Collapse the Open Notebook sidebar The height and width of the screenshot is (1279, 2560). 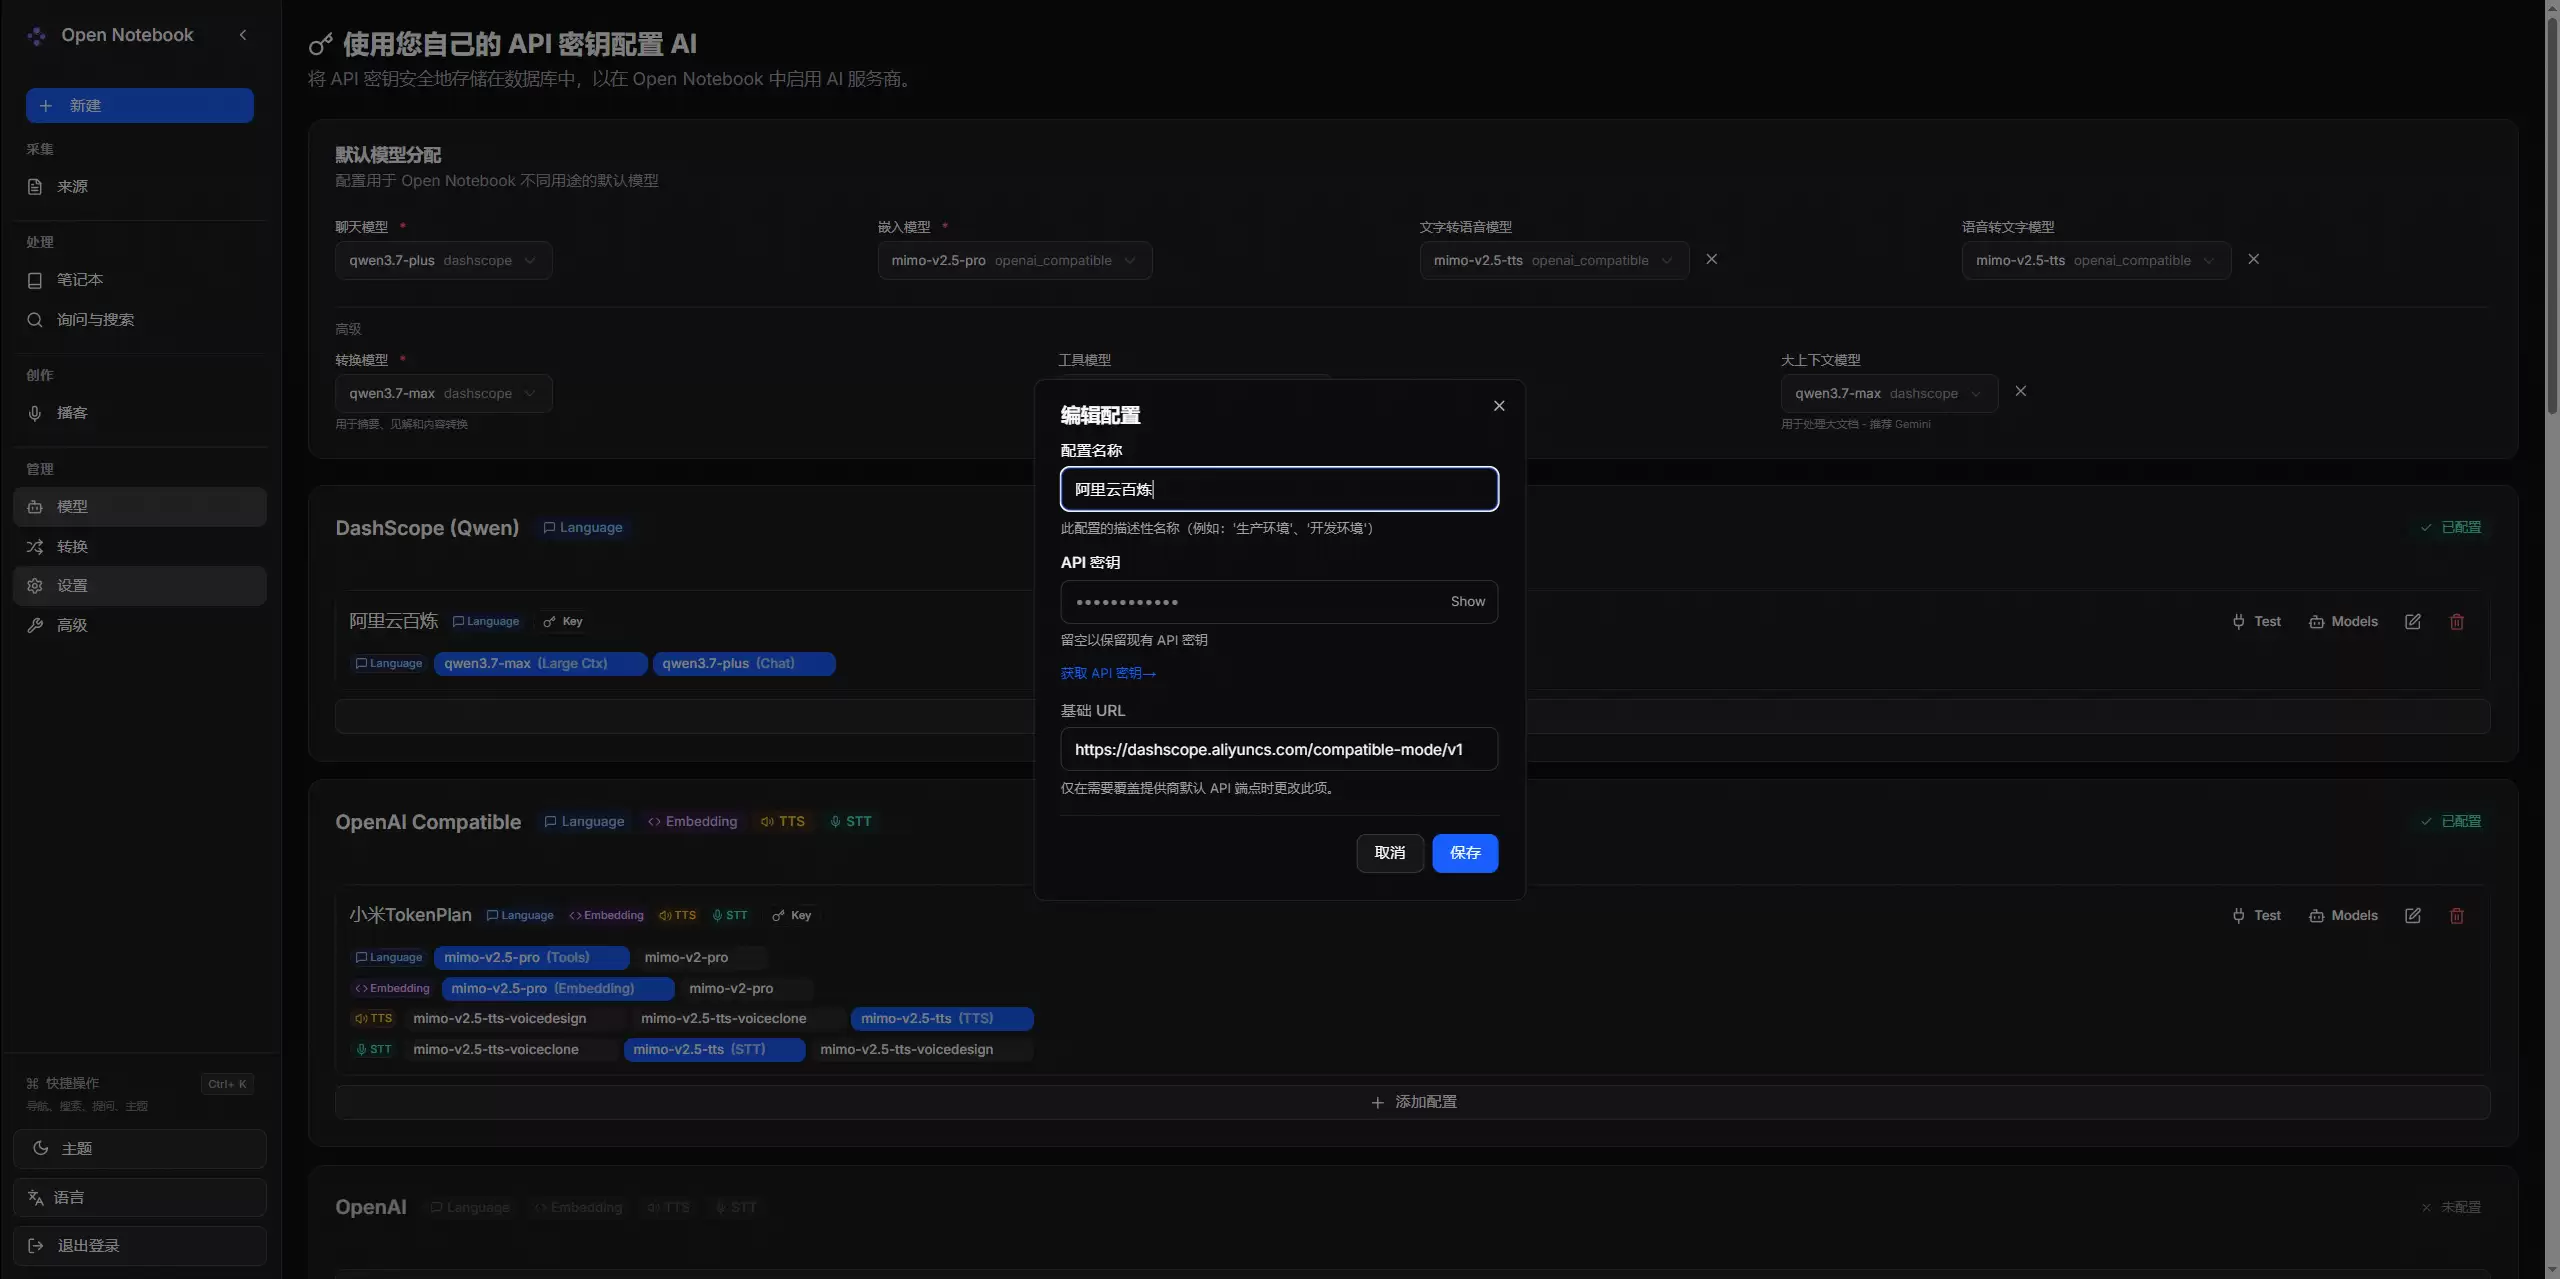coord(243,35)
